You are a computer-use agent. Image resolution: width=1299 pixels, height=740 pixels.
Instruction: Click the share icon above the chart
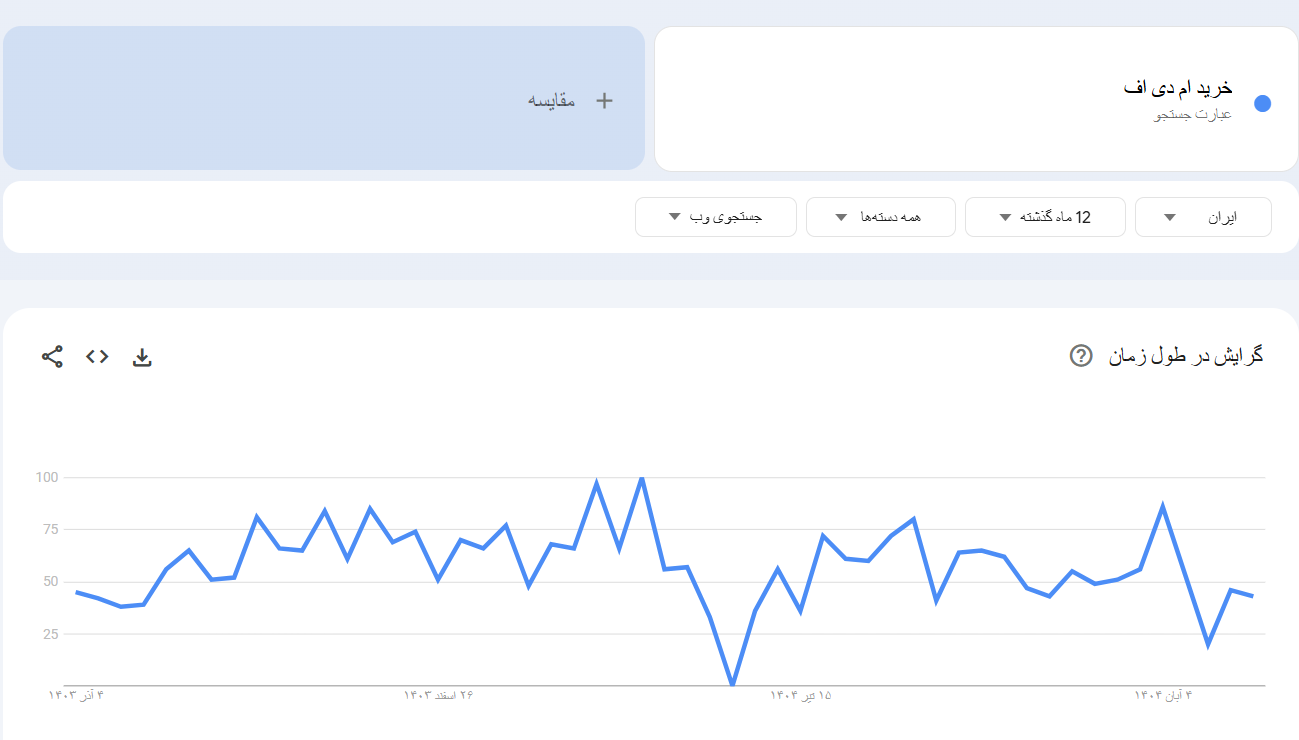pos(51,356)
